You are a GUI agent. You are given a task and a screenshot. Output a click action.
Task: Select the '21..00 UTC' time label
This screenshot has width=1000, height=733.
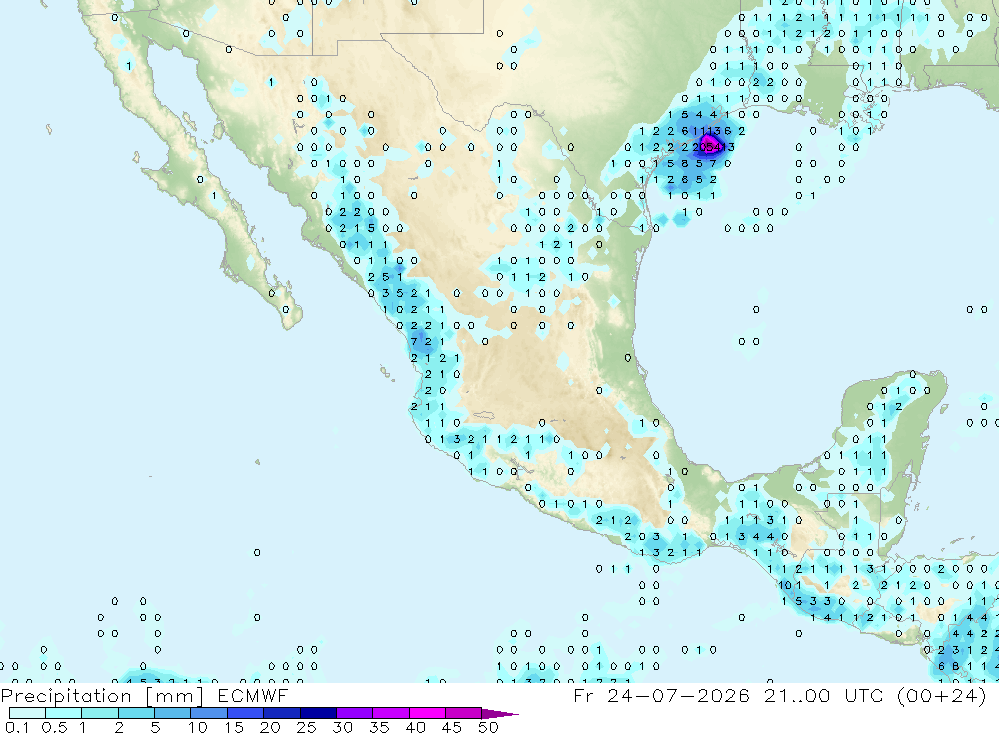(825, 695)
